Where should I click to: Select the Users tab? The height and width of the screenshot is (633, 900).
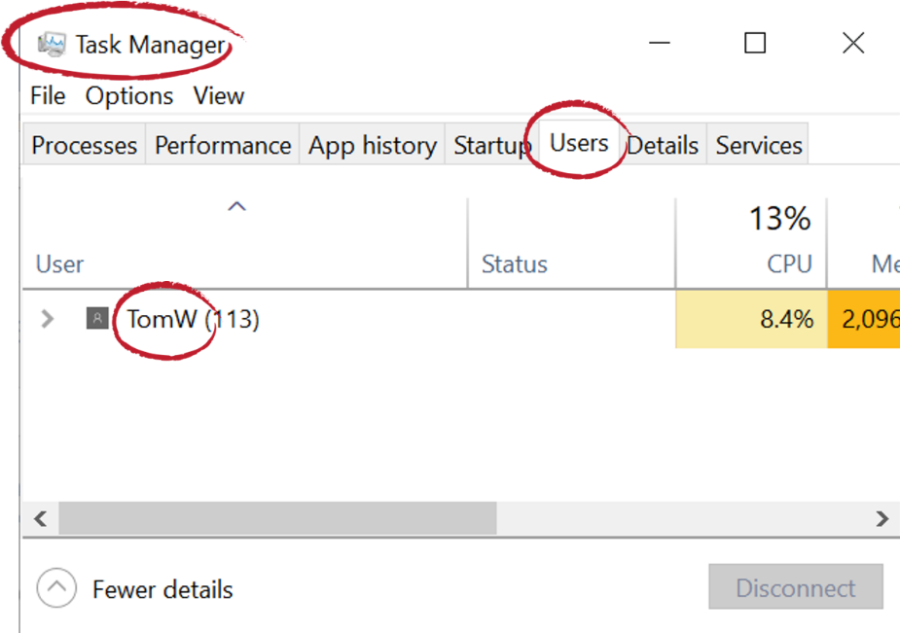(x=579, y=143)
